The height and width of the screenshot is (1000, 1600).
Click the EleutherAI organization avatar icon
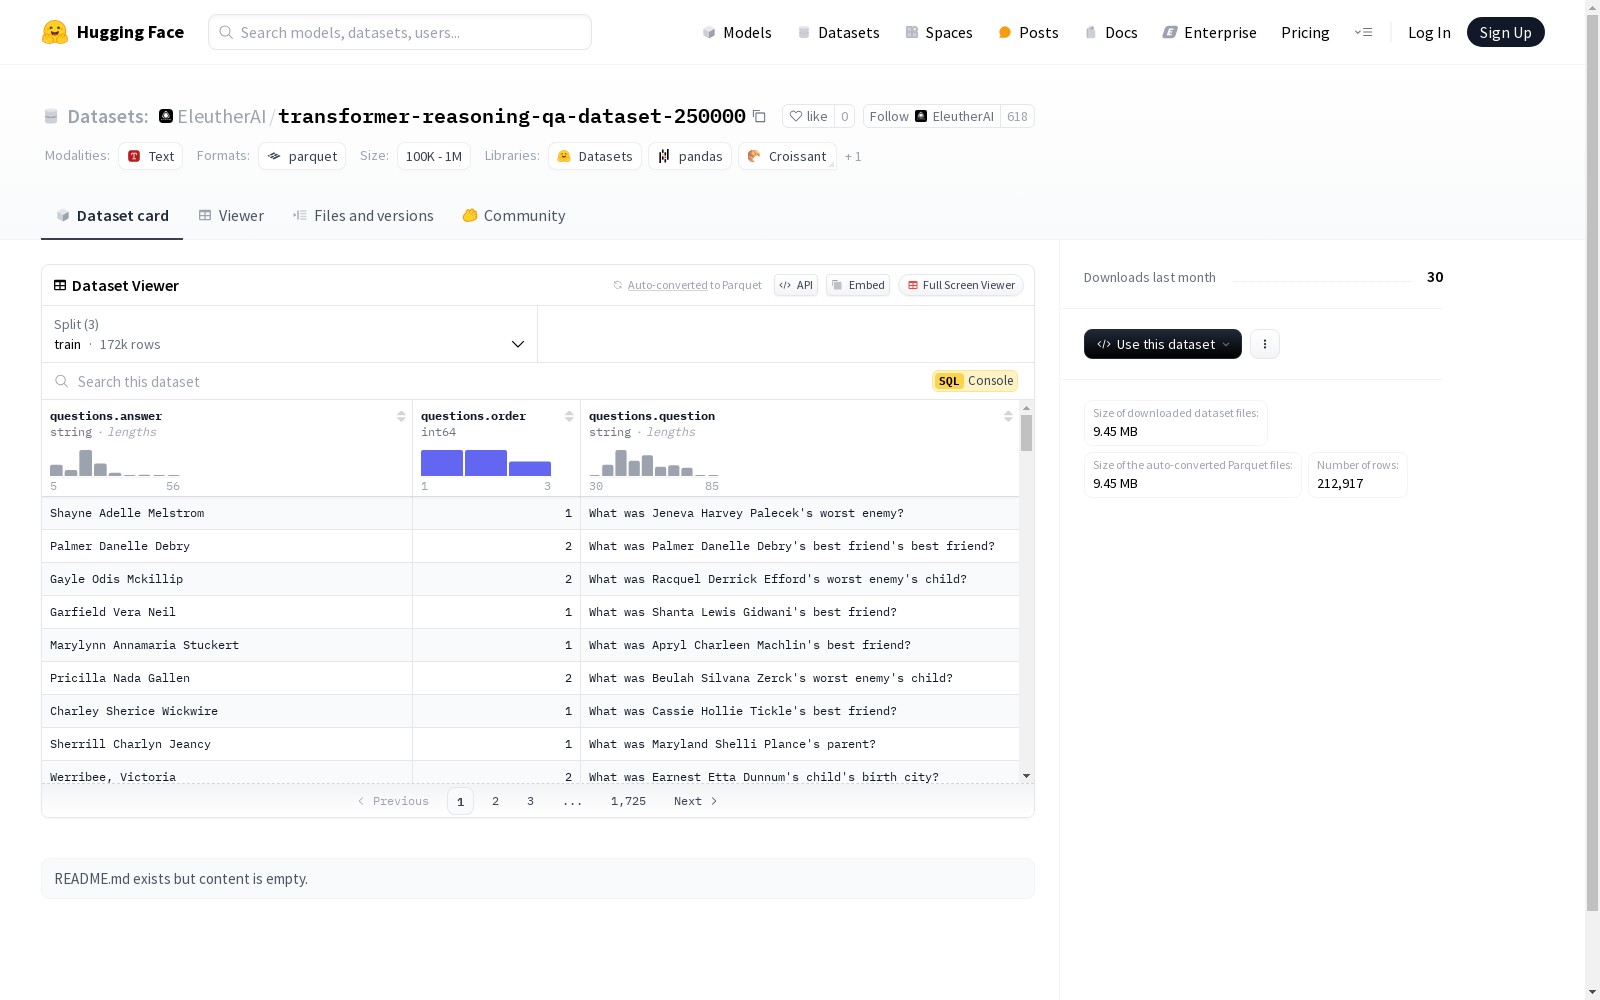tap(166, 116)
